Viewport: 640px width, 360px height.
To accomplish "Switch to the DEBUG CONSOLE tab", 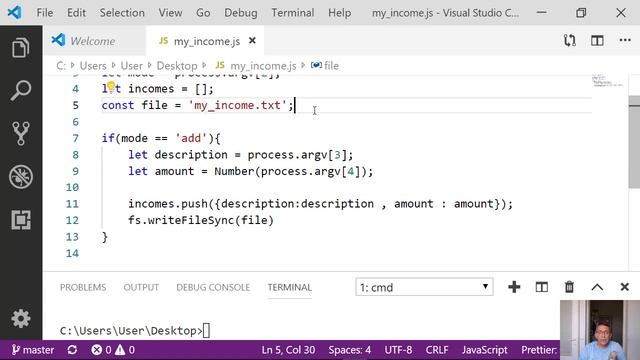I will point(213,287).
